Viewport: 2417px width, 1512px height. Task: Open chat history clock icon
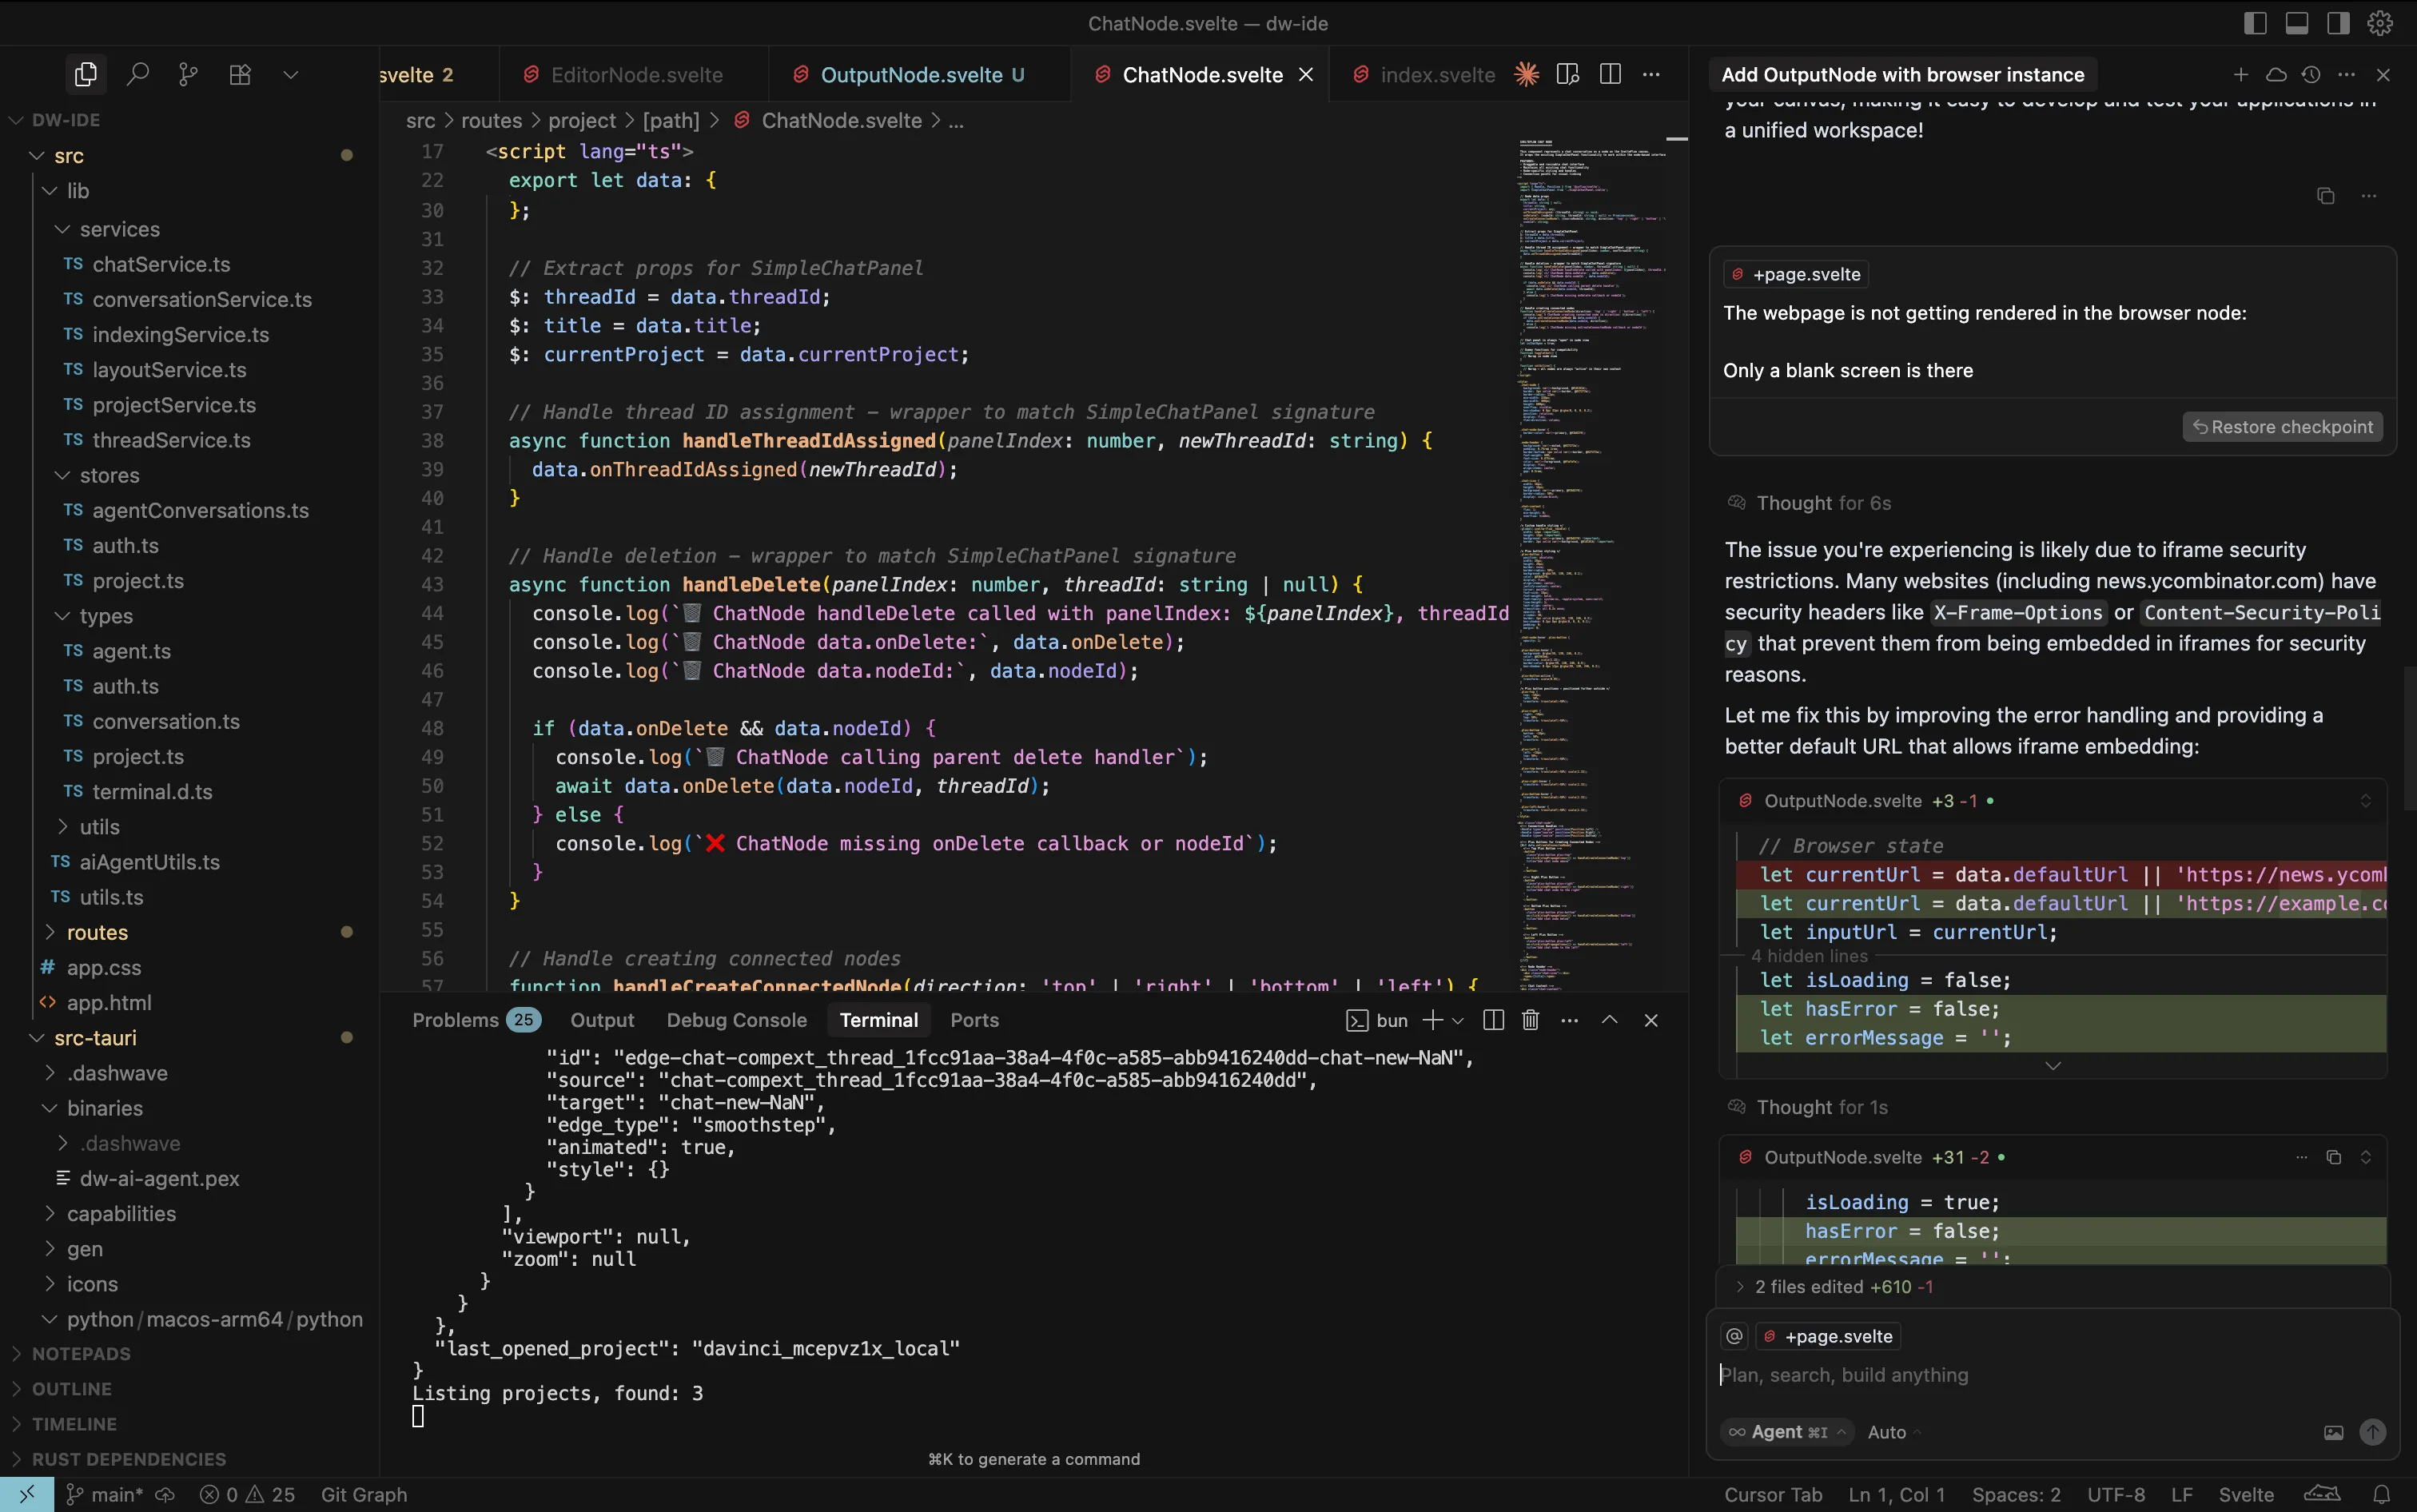pos(2310,74)
